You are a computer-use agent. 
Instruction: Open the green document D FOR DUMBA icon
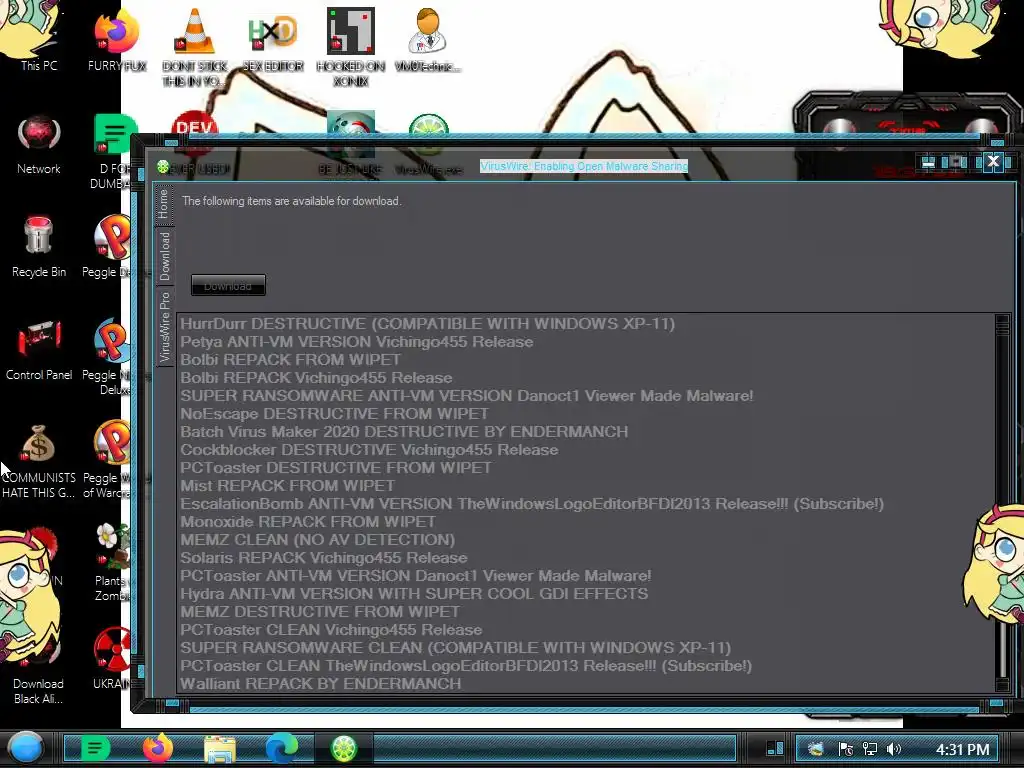112,150
